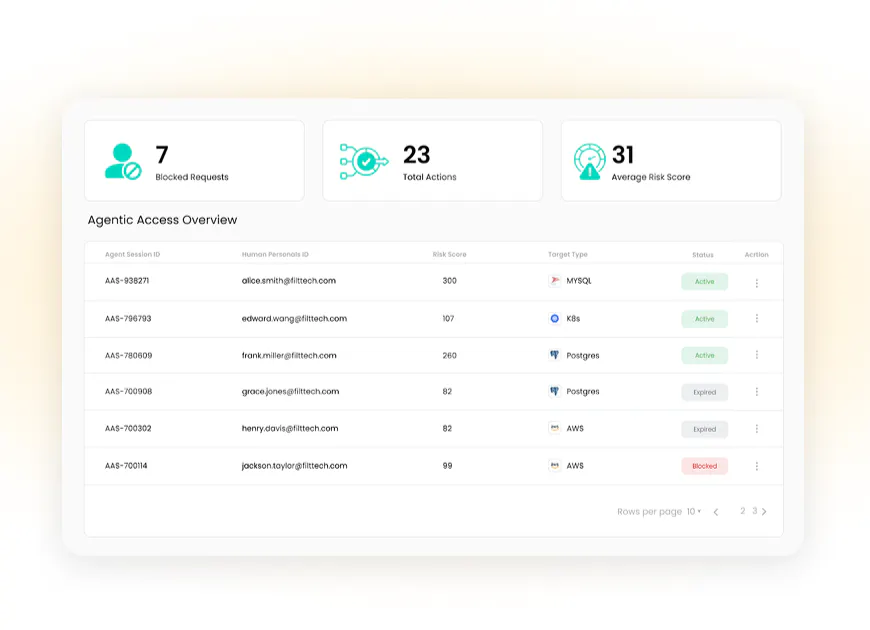Click Postgres icon in frank.miller row

(x=554, y=355)
